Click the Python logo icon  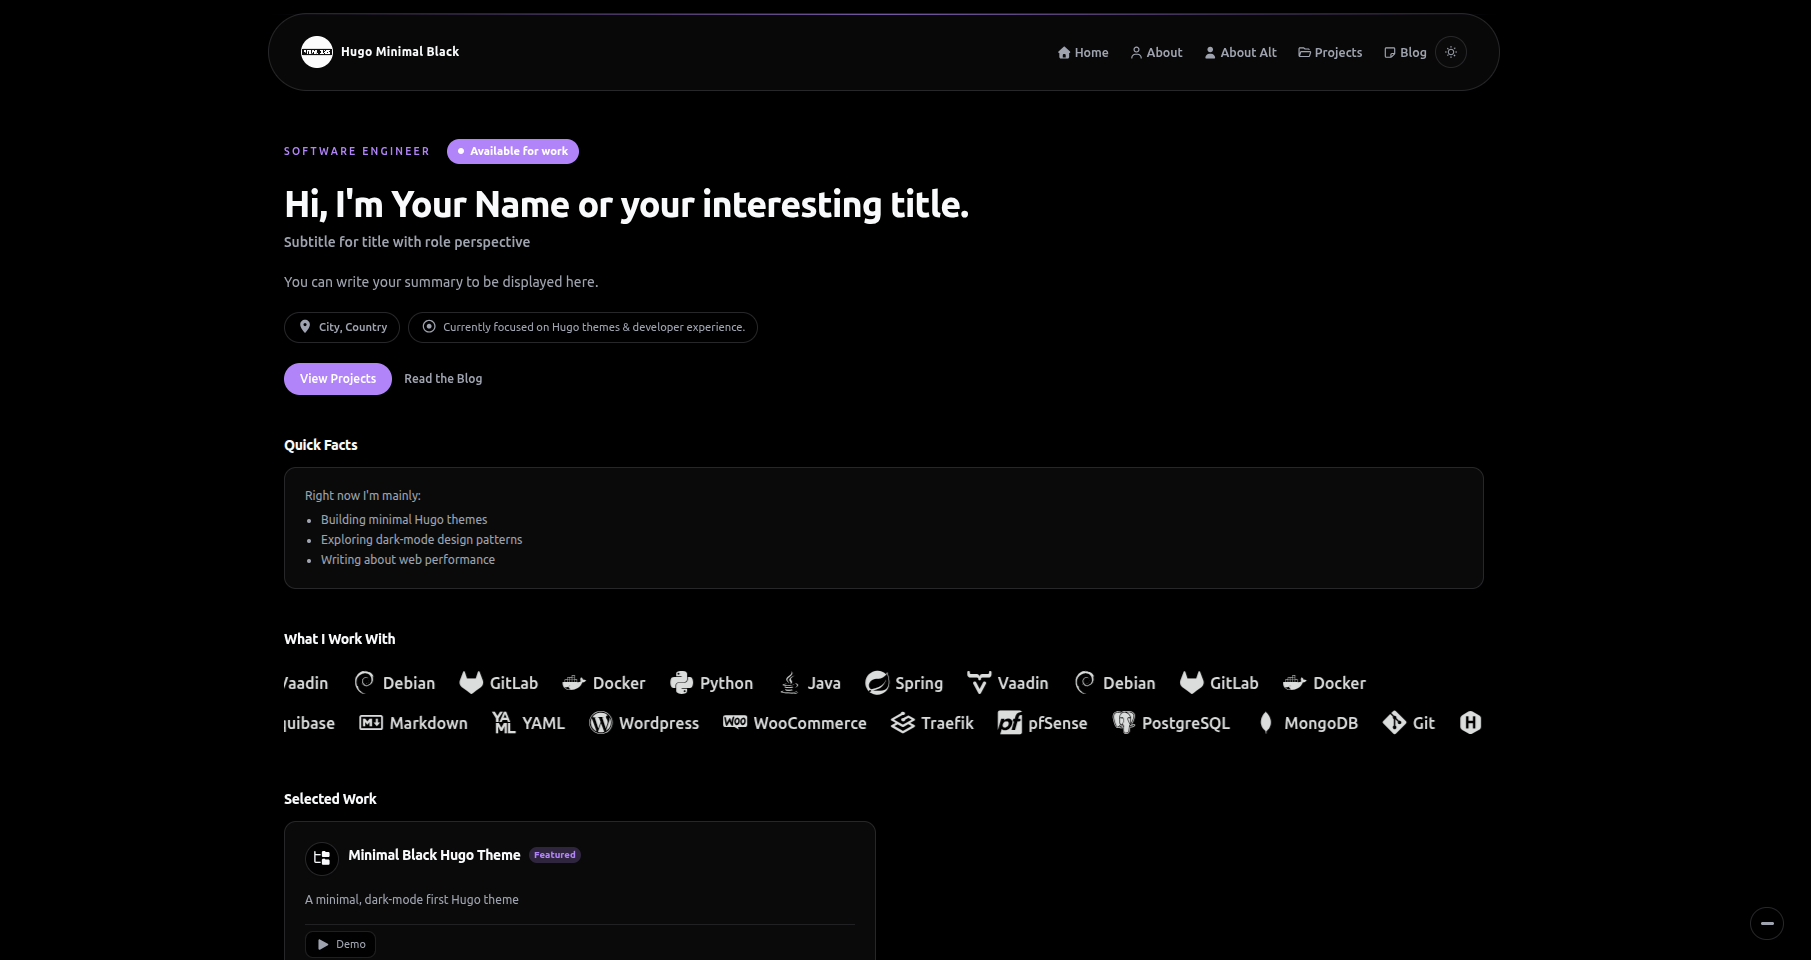click(x=682, y=683)
